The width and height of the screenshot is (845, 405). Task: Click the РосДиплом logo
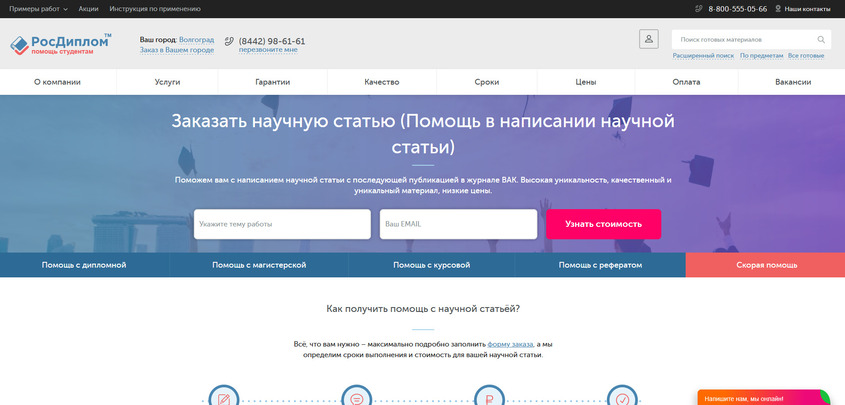61,44
